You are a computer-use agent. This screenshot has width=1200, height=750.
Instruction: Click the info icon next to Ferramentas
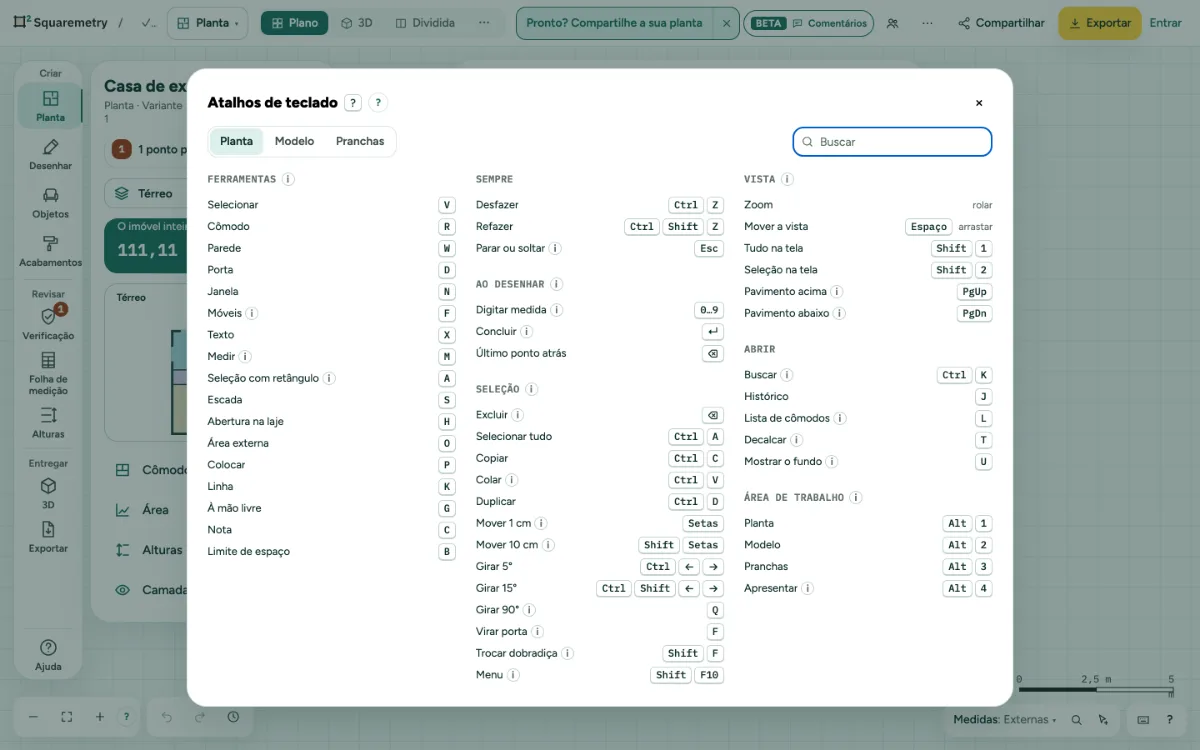coord(288,179)
